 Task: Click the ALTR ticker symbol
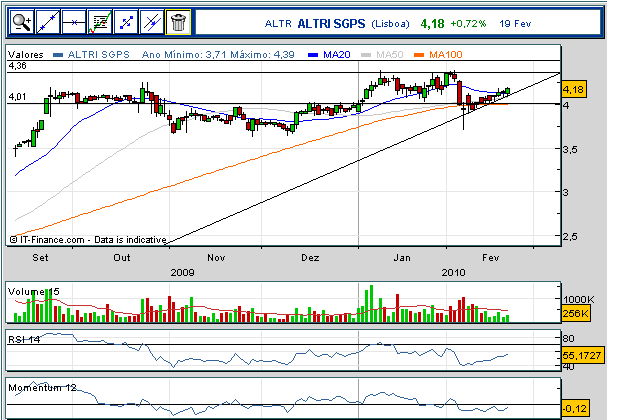coord(278,24)
